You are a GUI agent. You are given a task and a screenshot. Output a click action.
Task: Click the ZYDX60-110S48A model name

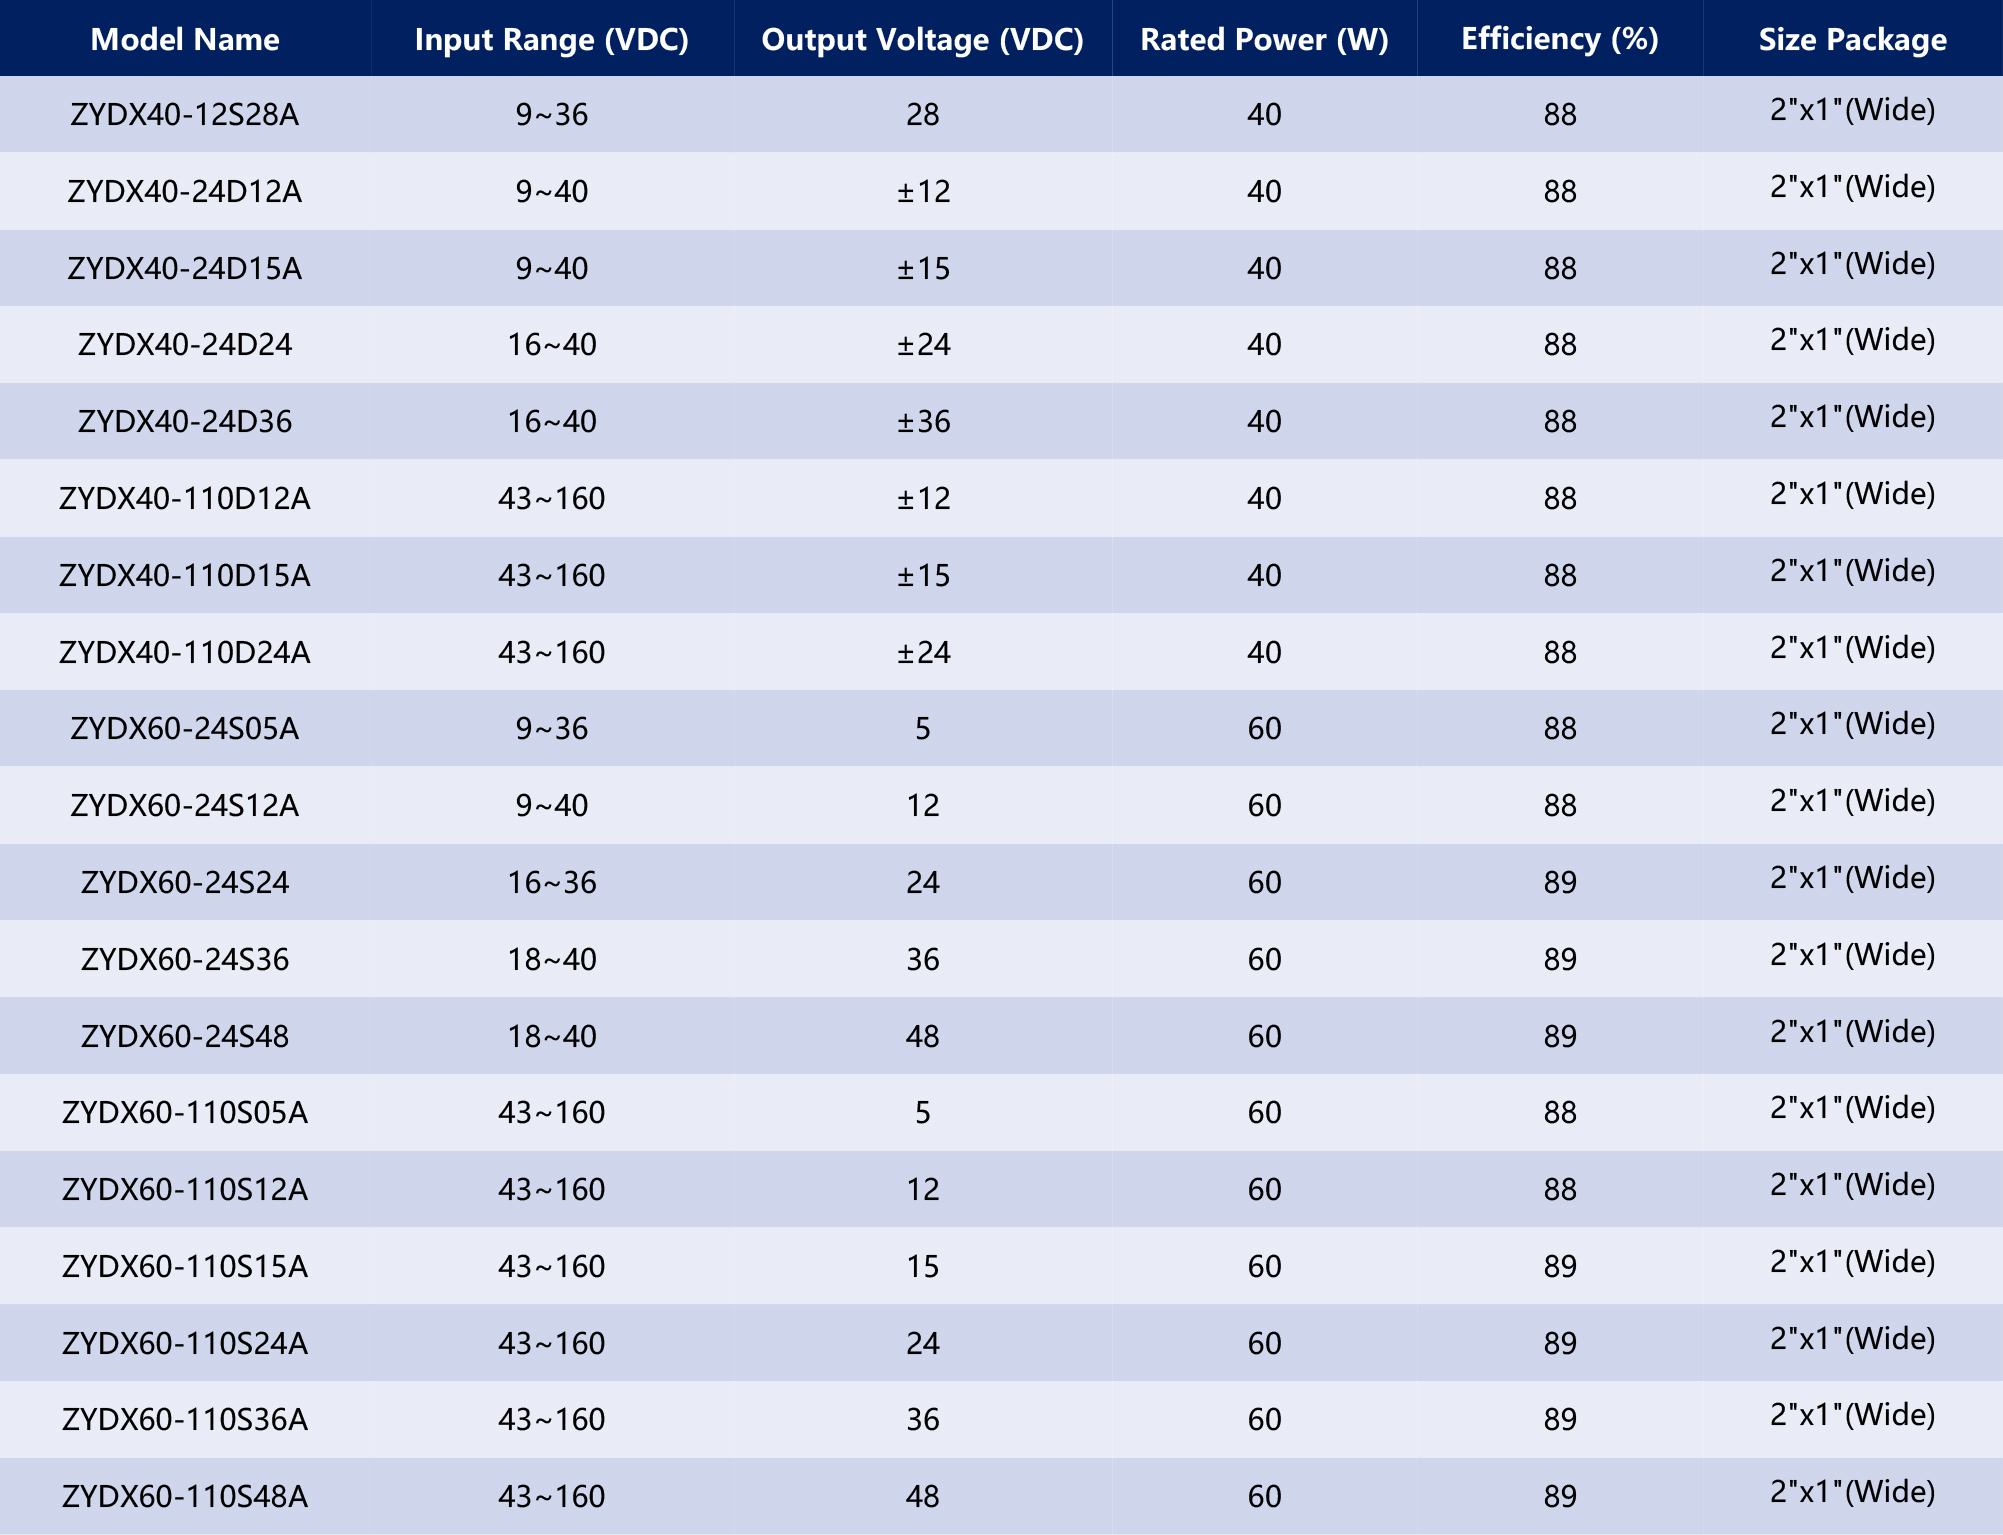pos(185,1496)
